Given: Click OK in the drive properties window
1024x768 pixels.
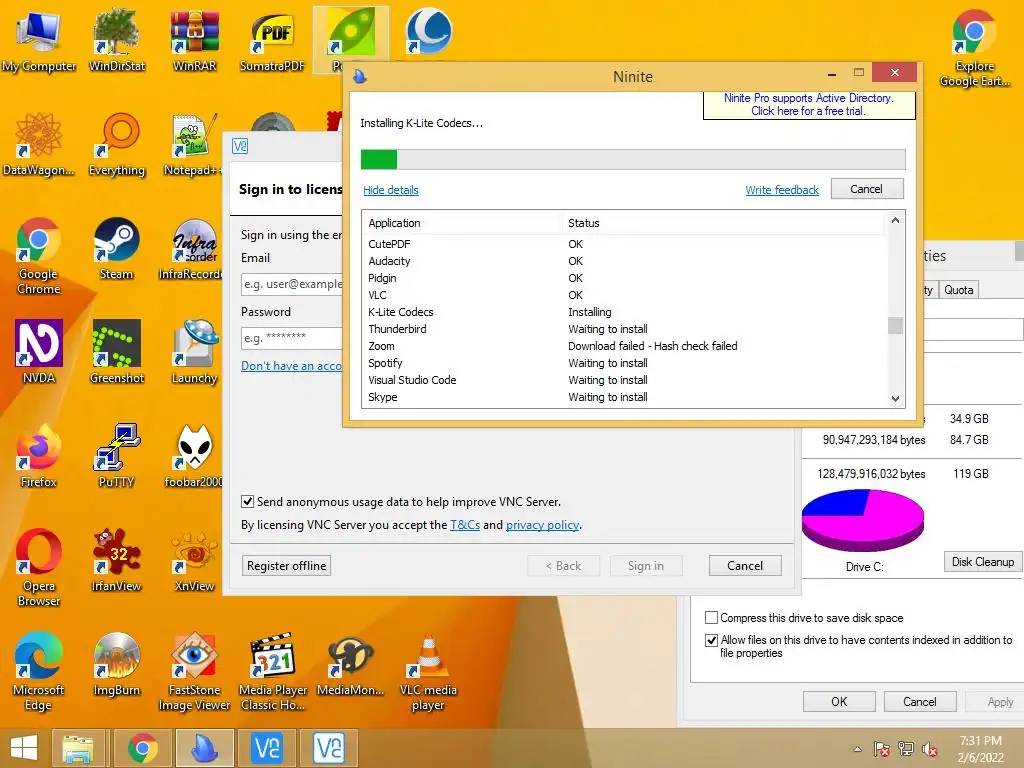Looking at the screenshot, I should point(839,701).
